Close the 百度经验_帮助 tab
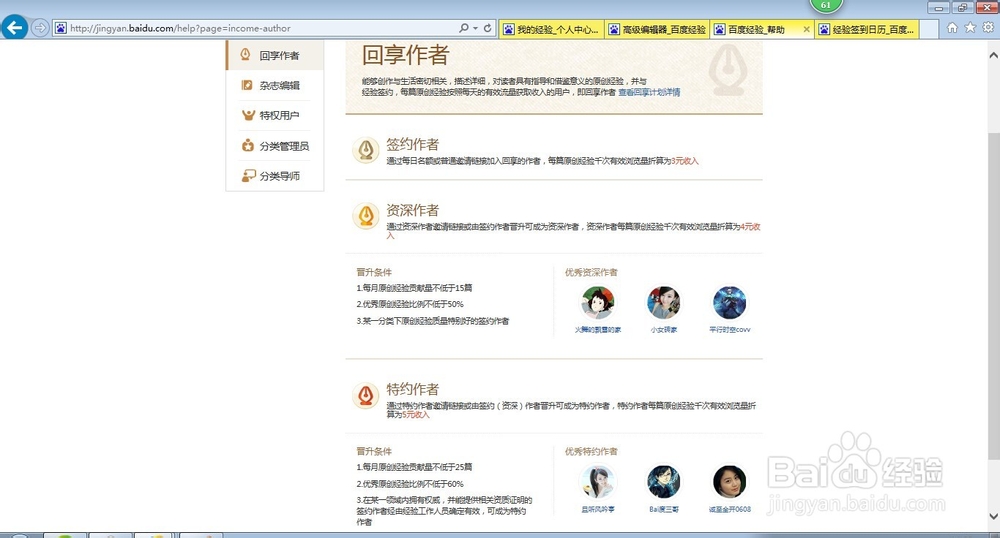 (807, 29)
